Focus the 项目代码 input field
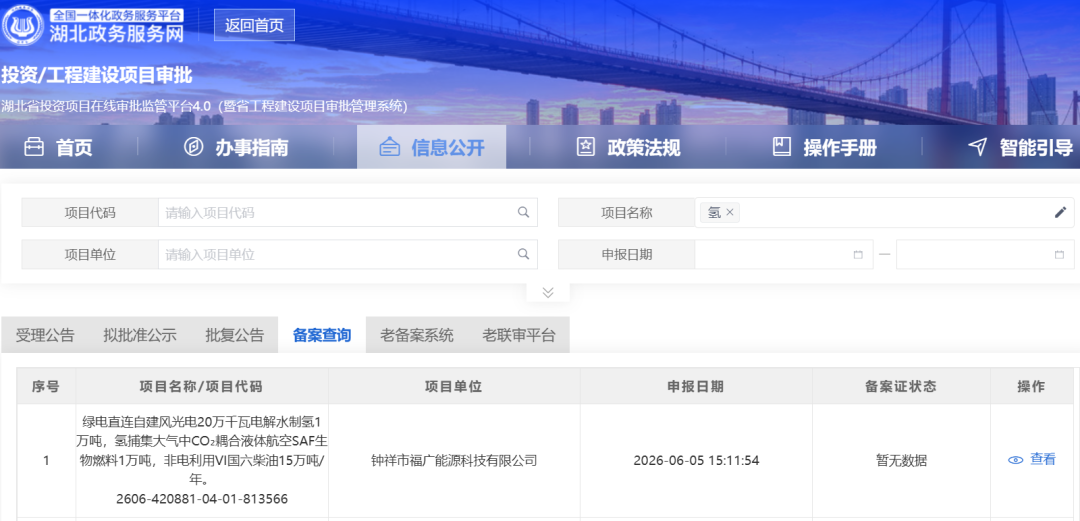Viewport: 1080px width, 521px height. pyautogui.click(x=348, y=212)
